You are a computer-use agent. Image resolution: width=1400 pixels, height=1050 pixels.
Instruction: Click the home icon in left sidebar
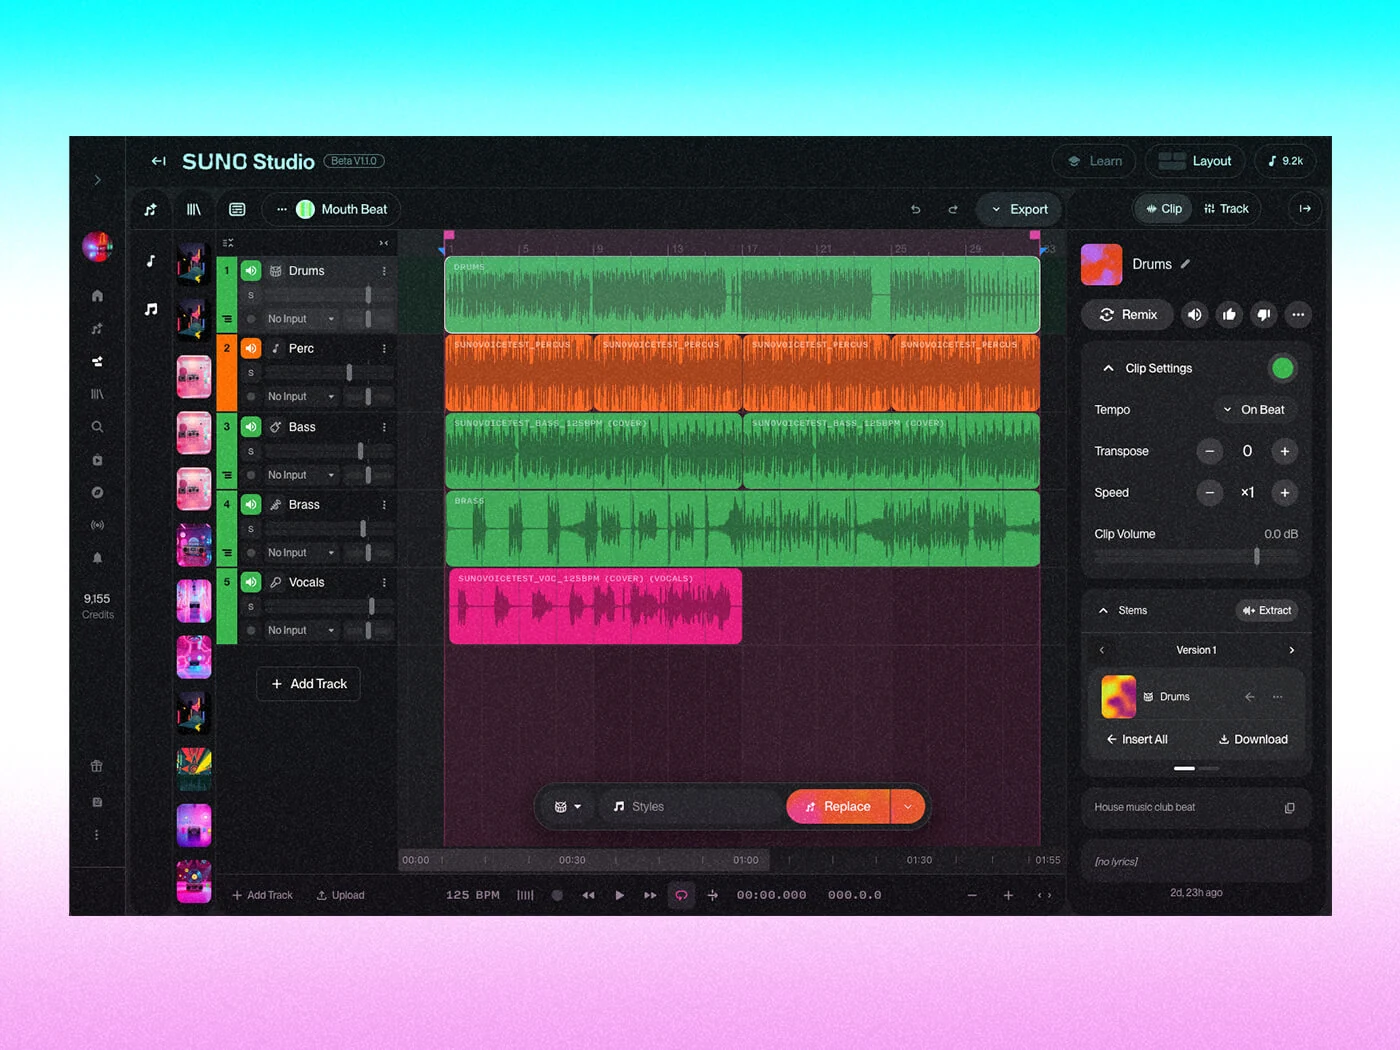97,296
